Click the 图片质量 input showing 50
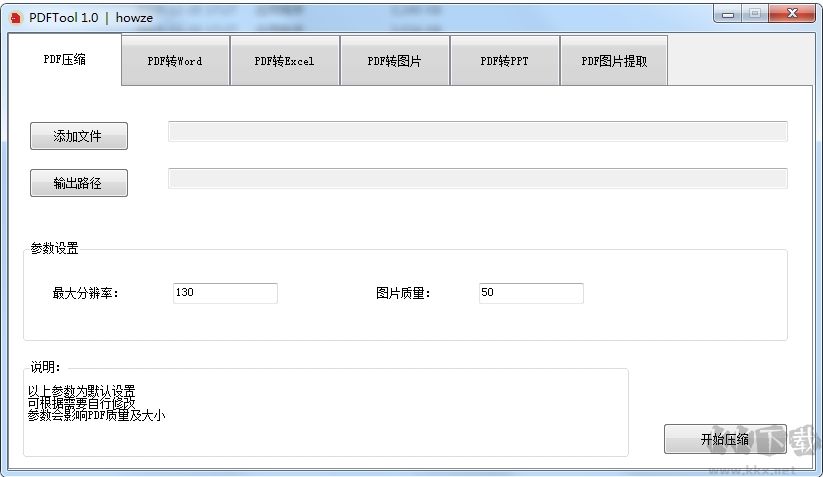This screenshot has height=477, width=823. point(531,293)
